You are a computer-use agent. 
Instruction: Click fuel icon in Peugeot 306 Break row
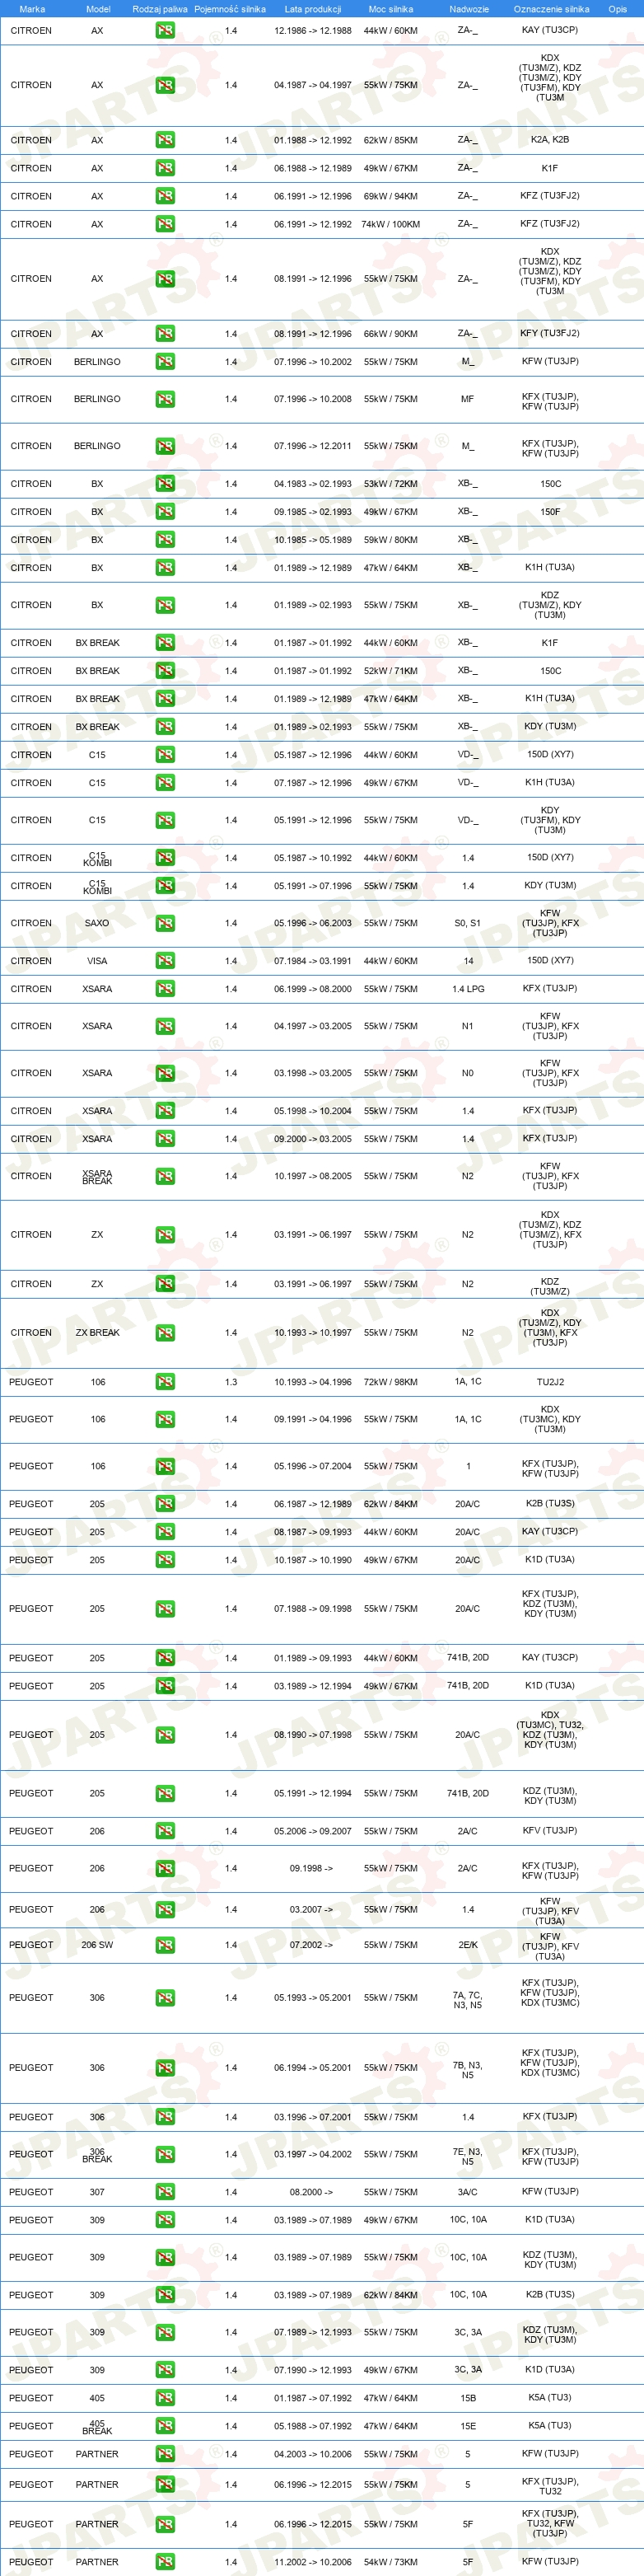(x=165, y=2154)
